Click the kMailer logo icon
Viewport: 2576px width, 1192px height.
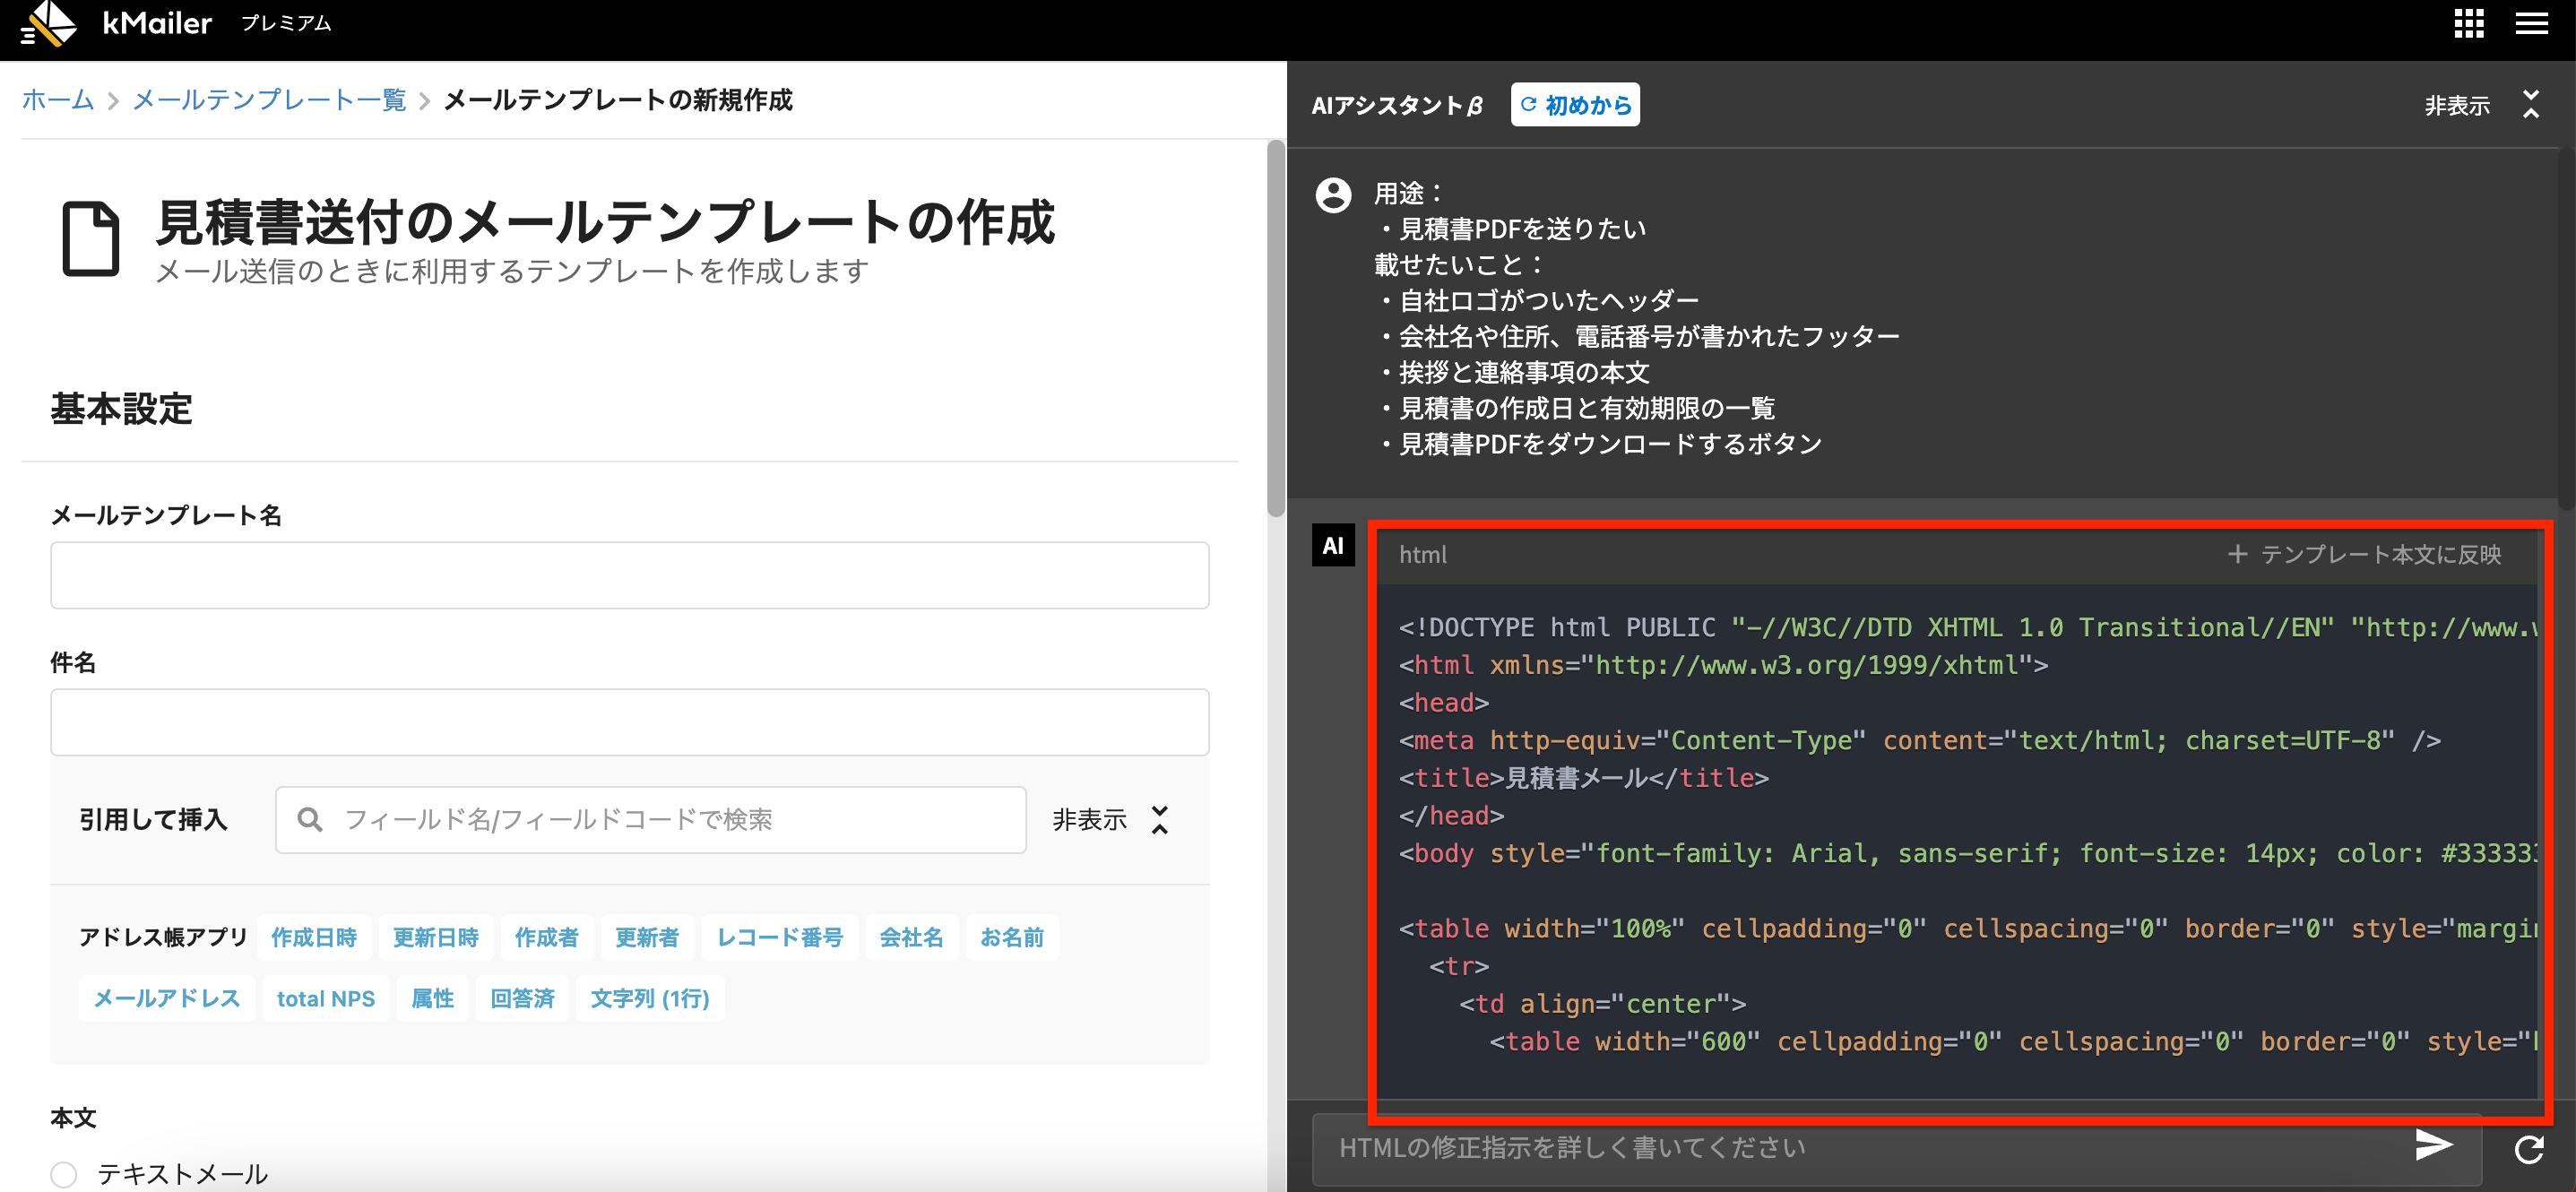(48, 23)
